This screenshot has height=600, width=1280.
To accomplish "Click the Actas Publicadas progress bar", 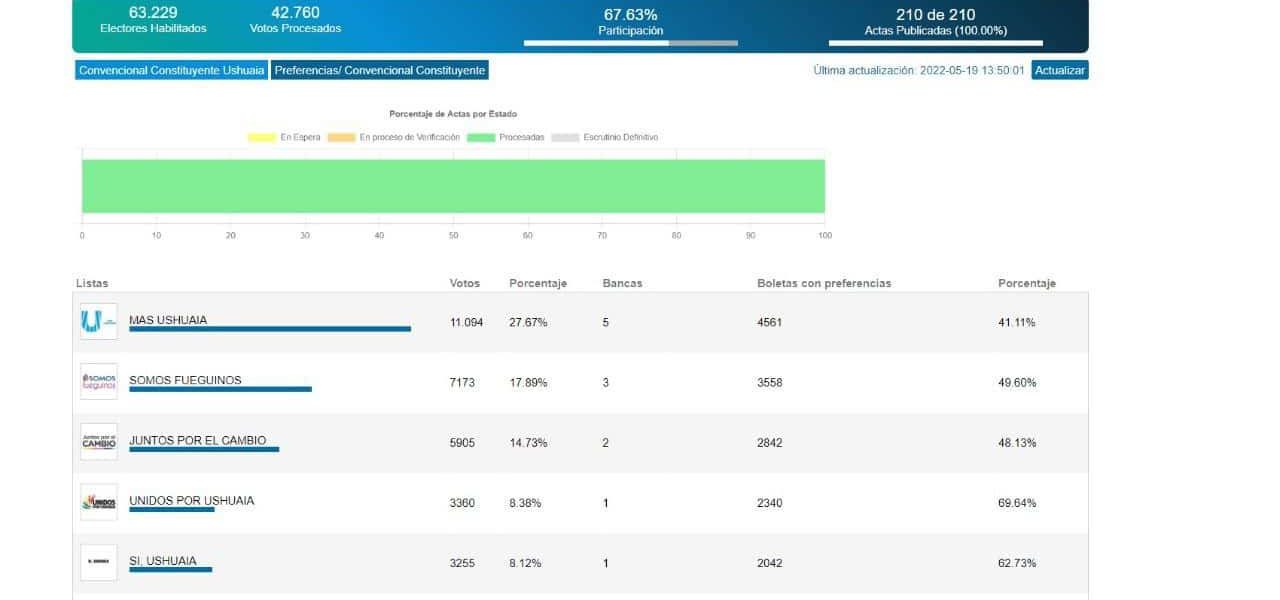I will pyautogui.click(x=935, y=43).
